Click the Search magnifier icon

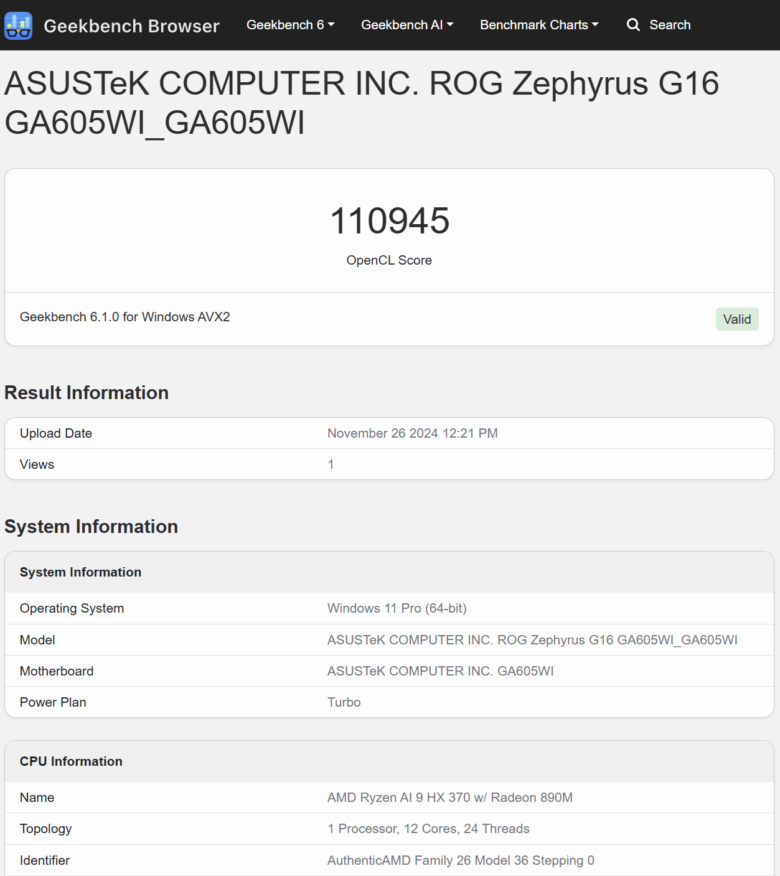[632, 25]
